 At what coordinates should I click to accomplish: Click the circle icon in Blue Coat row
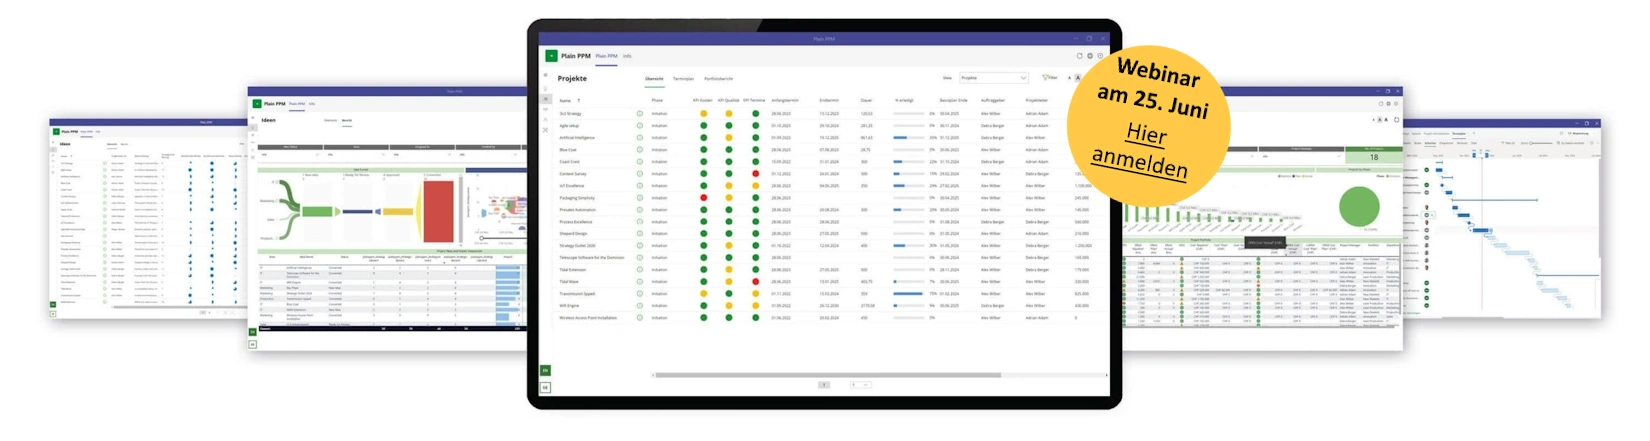coord(639,150)
